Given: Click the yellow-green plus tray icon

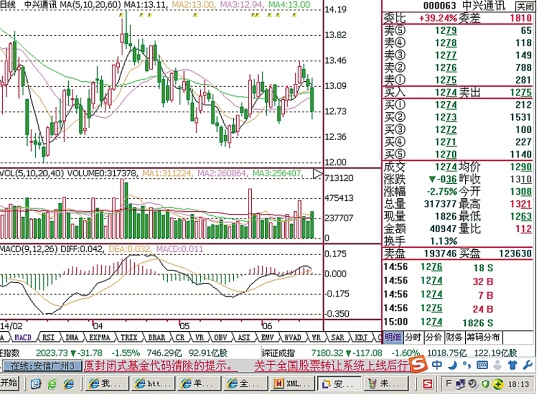Looking at the screenshot, I should [497, 384].
